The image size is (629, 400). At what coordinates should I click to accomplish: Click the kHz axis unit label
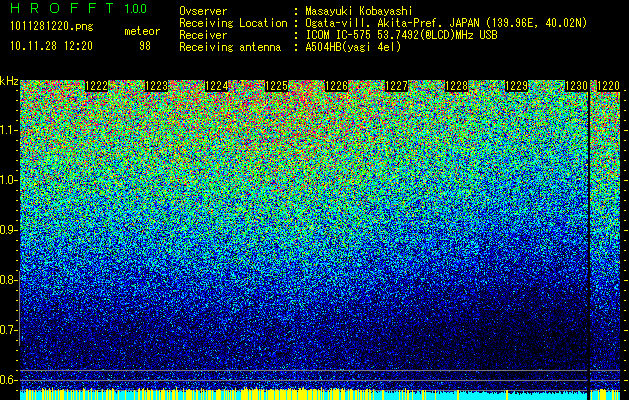[x=9, y=81]
